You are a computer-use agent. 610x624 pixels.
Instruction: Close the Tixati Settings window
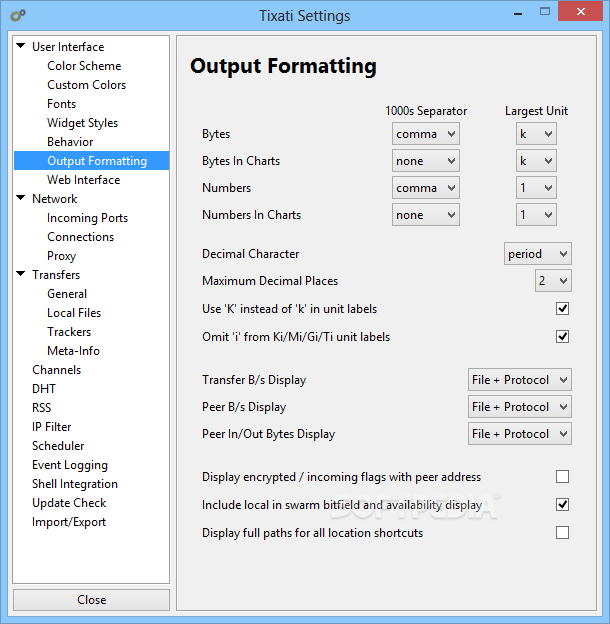click(x=581, y=12)
